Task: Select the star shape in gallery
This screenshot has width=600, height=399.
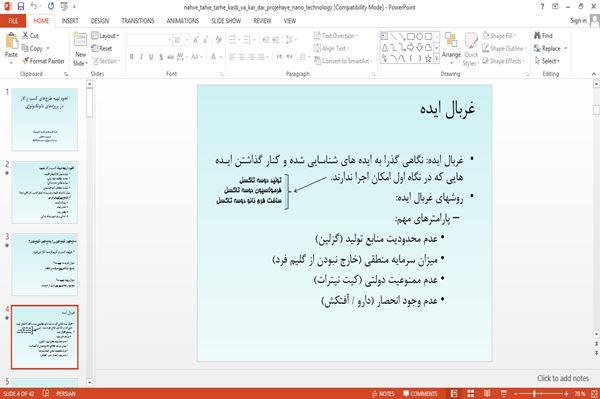Action: 429,59
